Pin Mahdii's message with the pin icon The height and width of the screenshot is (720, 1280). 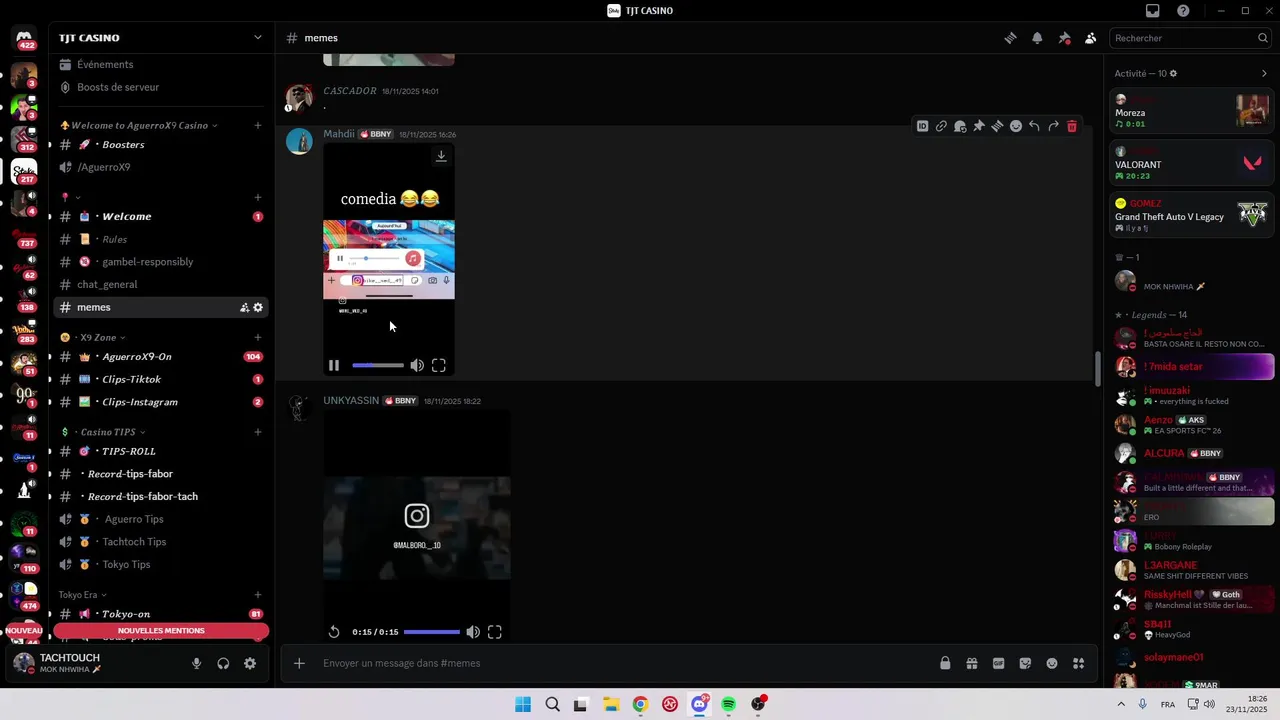(978, 126)
